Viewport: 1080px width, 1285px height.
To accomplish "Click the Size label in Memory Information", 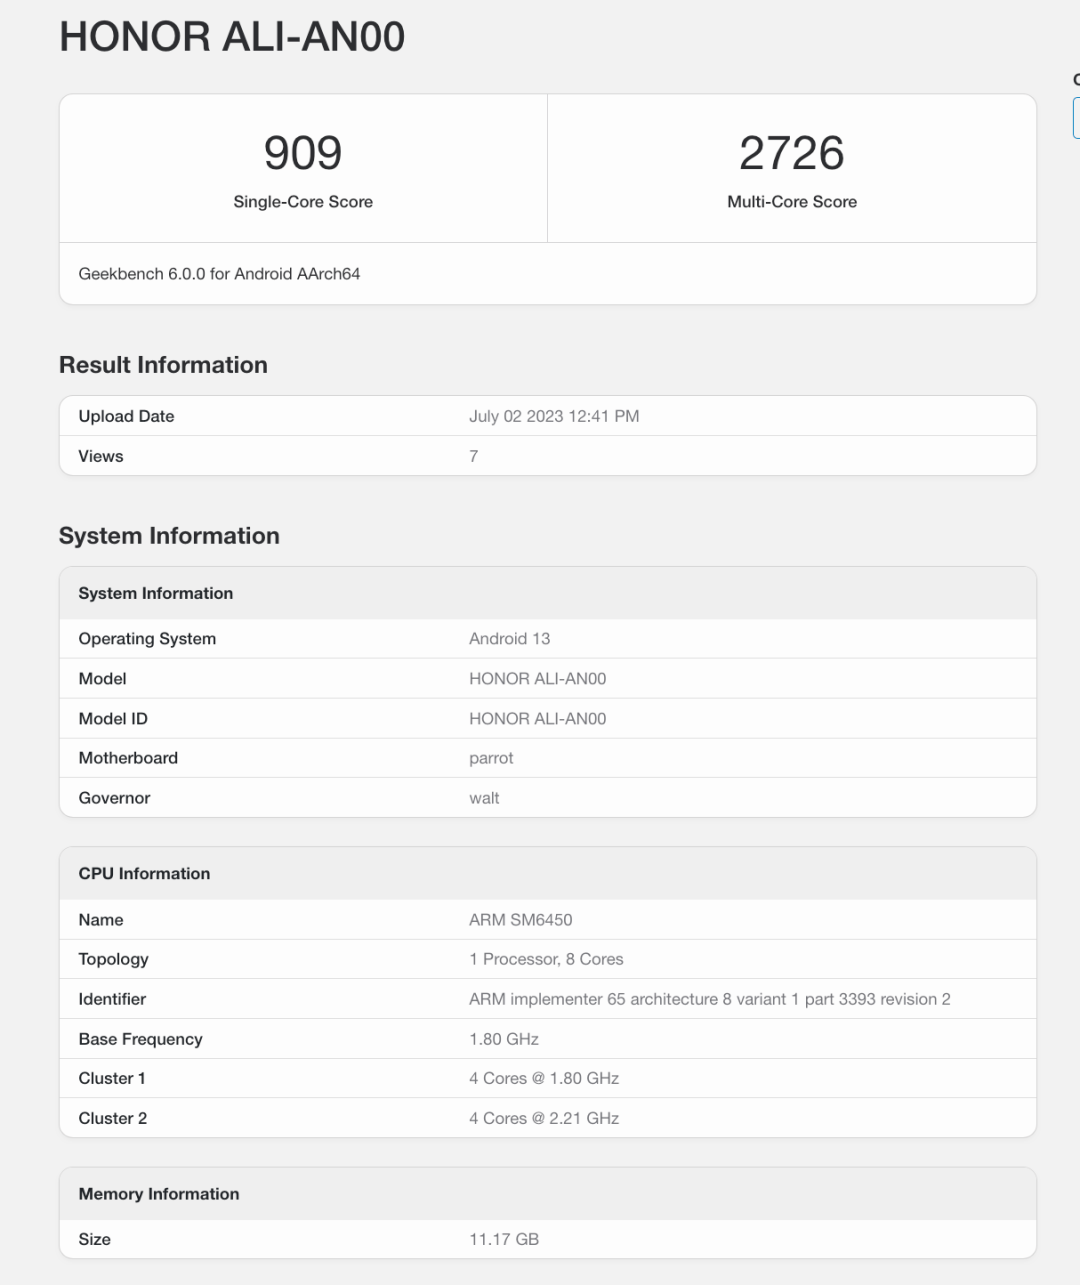I will tap(94, 1239).
